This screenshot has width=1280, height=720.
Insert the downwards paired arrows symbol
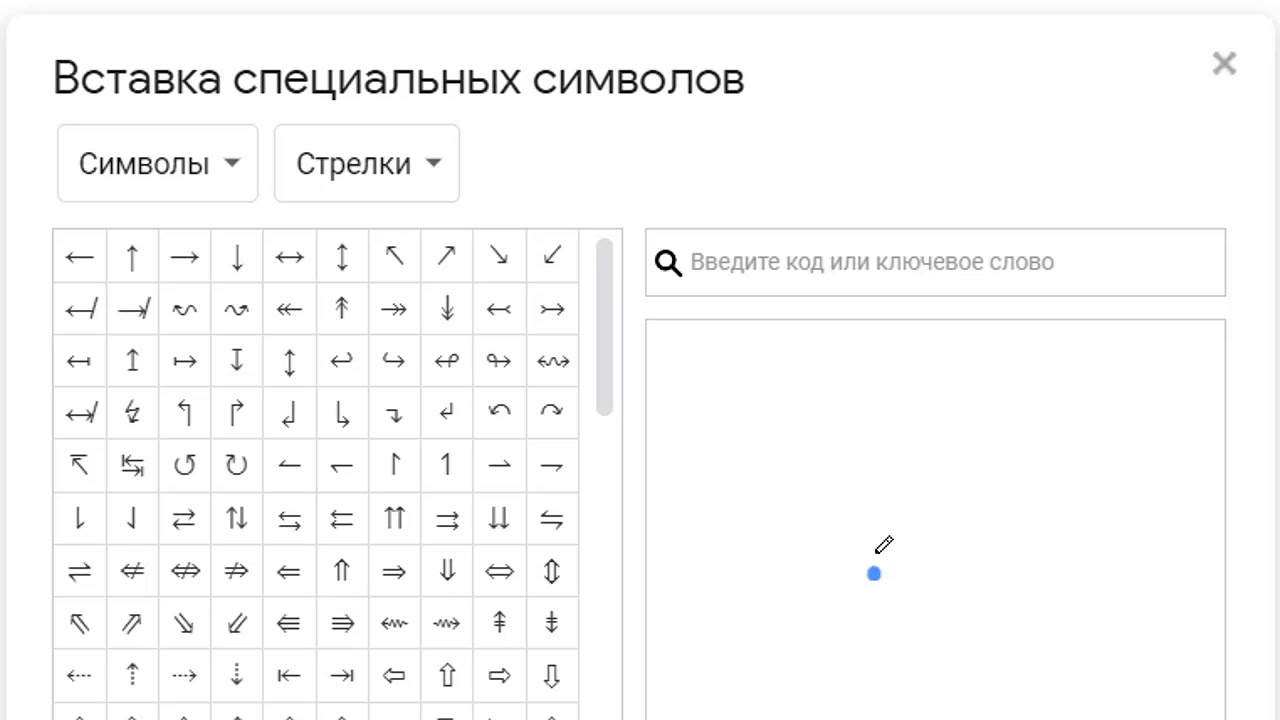499,518
